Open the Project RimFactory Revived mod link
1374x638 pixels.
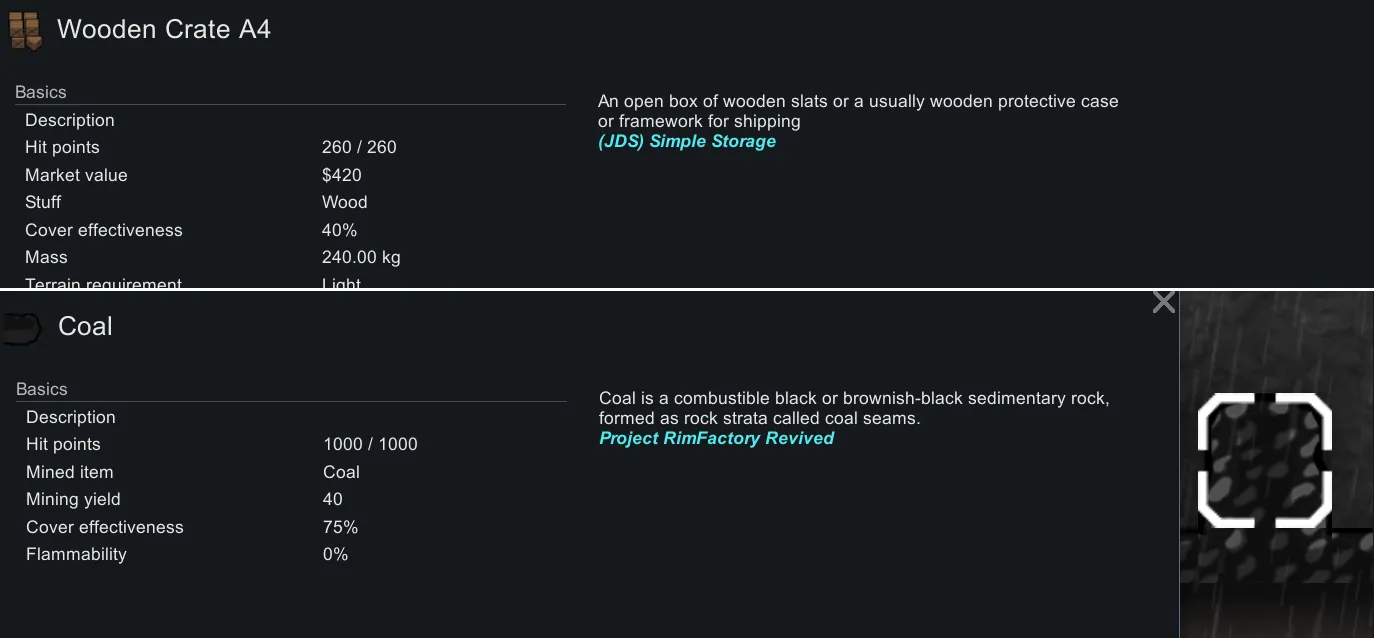pyautogui.click(x=716, y=438)
